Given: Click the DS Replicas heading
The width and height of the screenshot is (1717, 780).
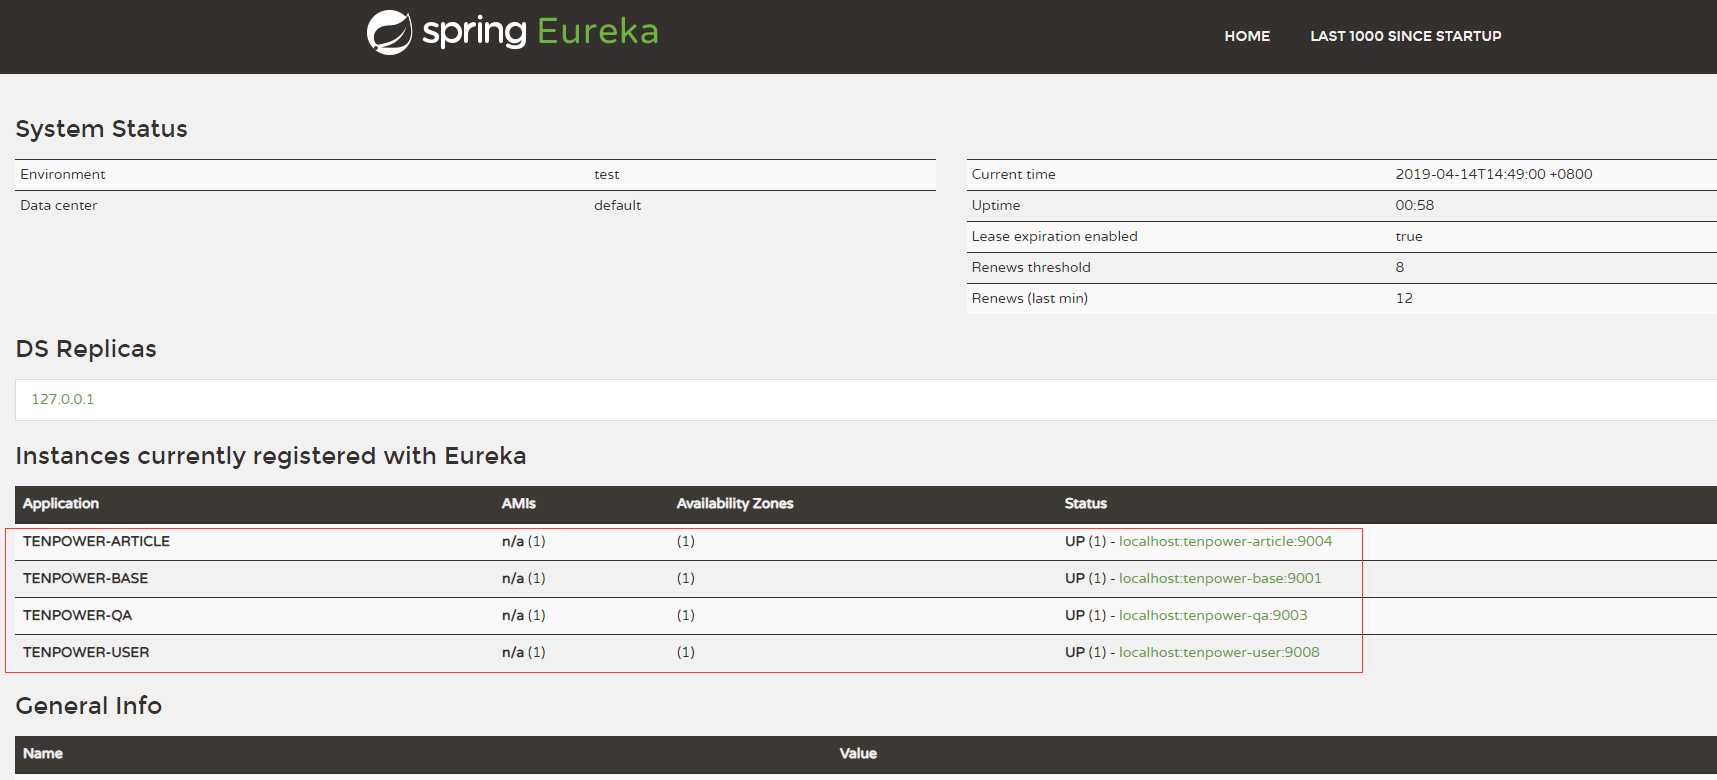Looking at the screenshot, I should pos(86,349).
